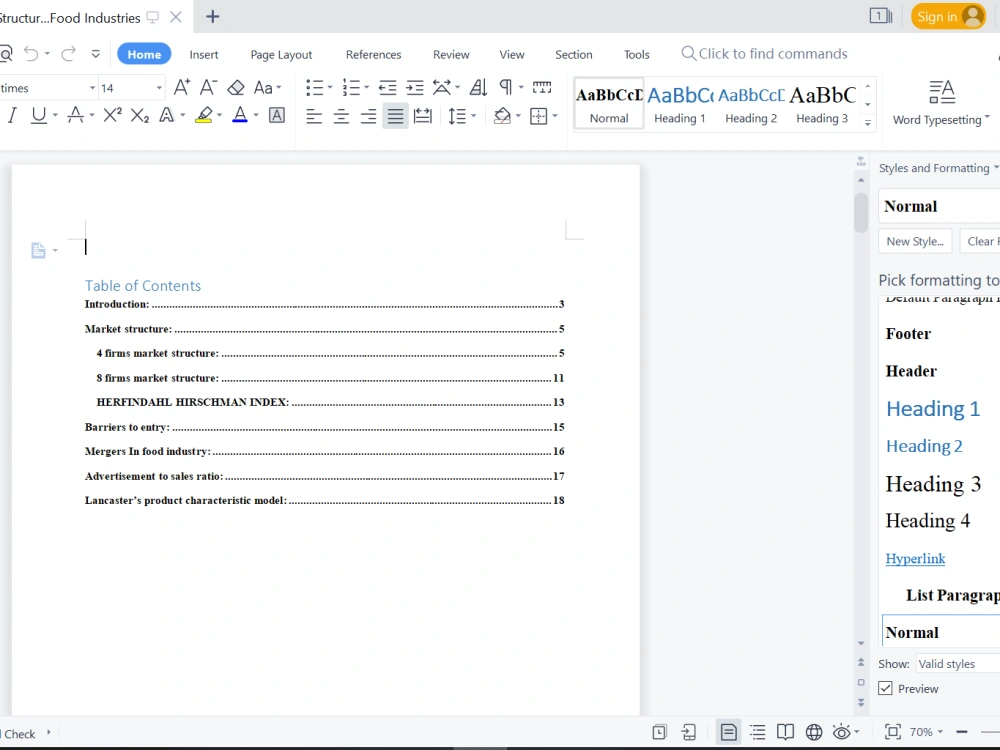Toggle underline formatting
Image resolution: width=1000 pixels, height=750 pixels.
click(39, 115)
